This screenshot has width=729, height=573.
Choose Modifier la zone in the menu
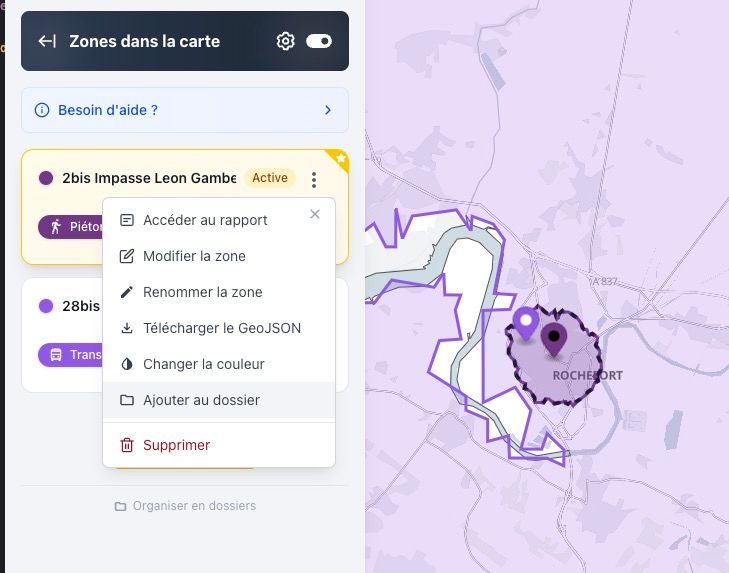[194, 256]
